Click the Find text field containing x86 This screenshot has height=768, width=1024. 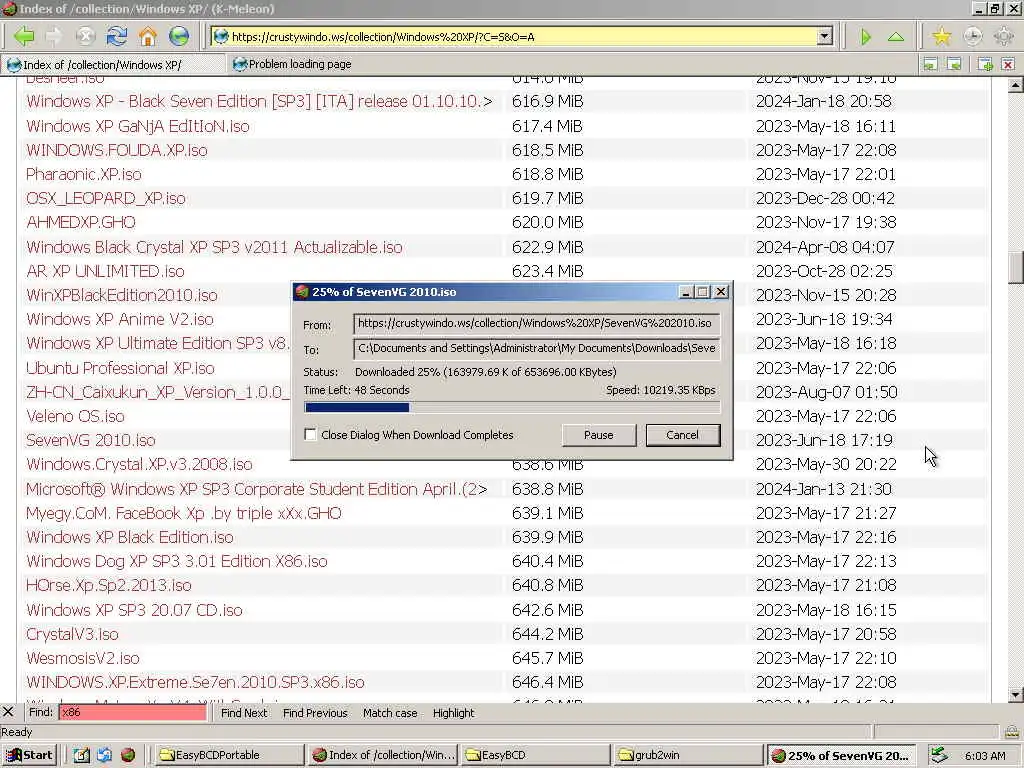click(133, 712)
